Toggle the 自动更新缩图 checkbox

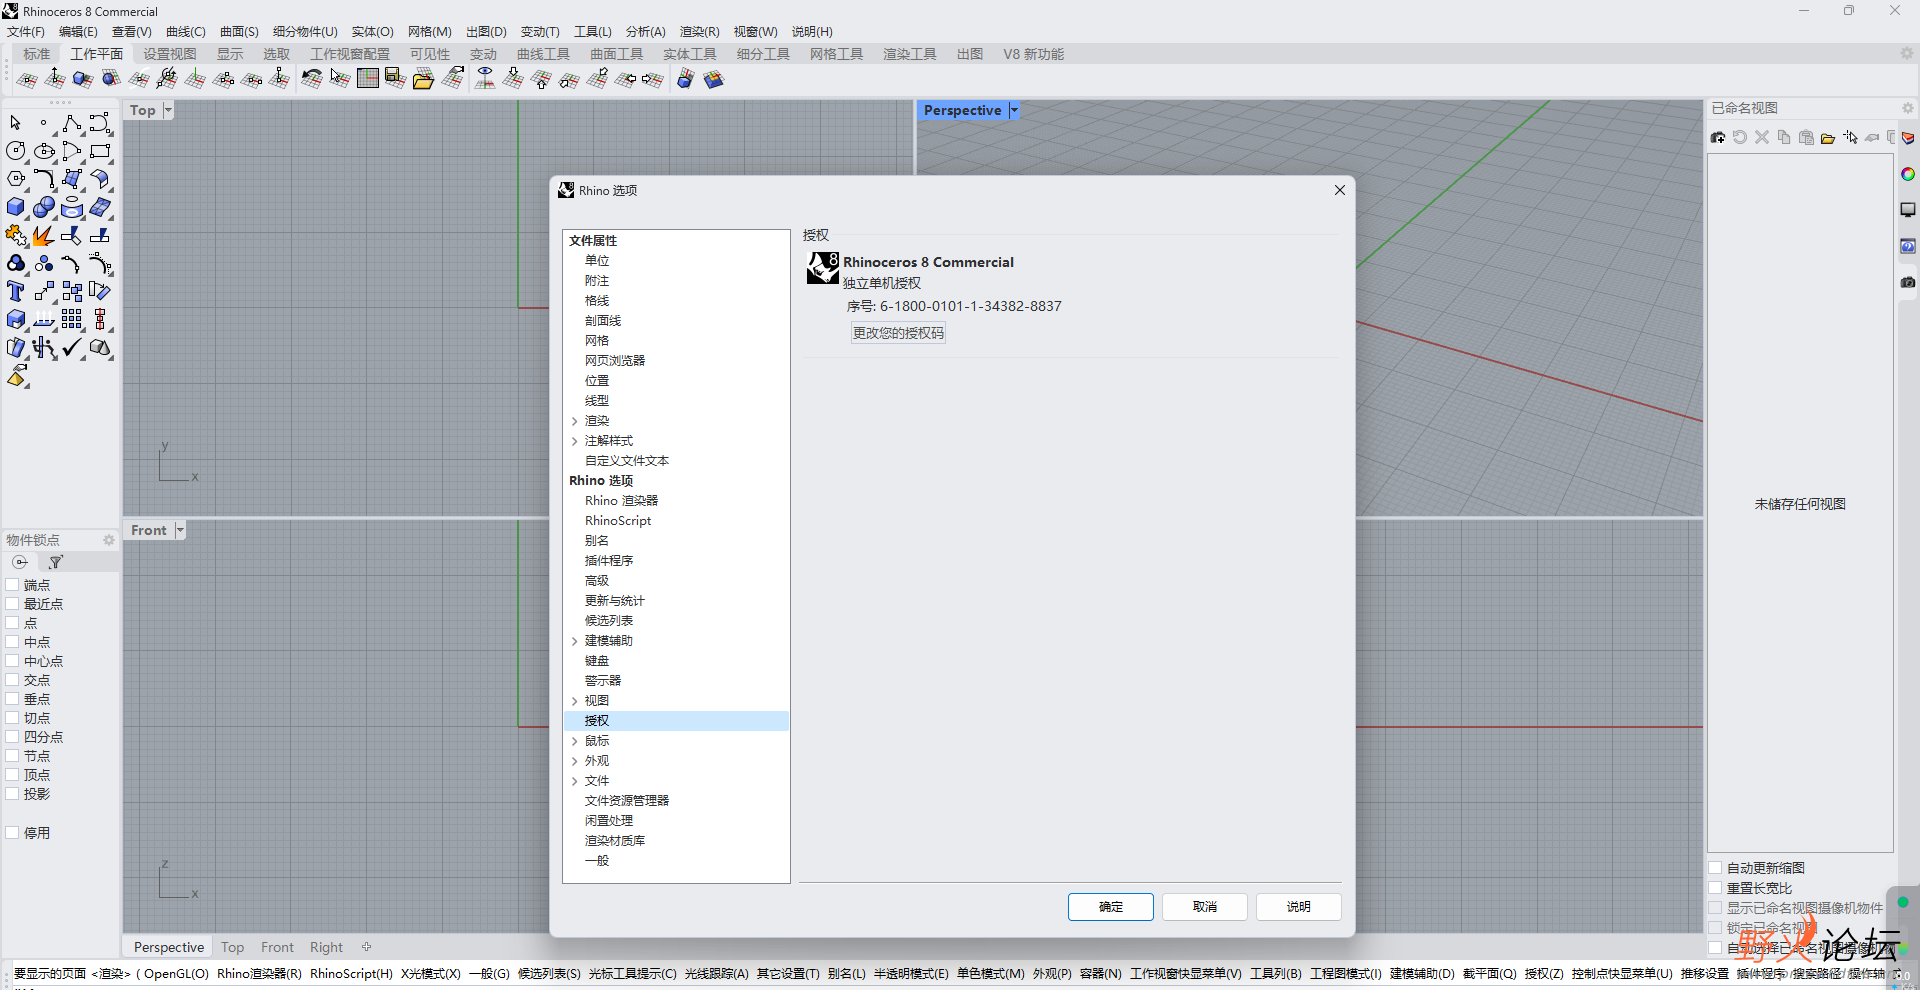pos(1715,868)
